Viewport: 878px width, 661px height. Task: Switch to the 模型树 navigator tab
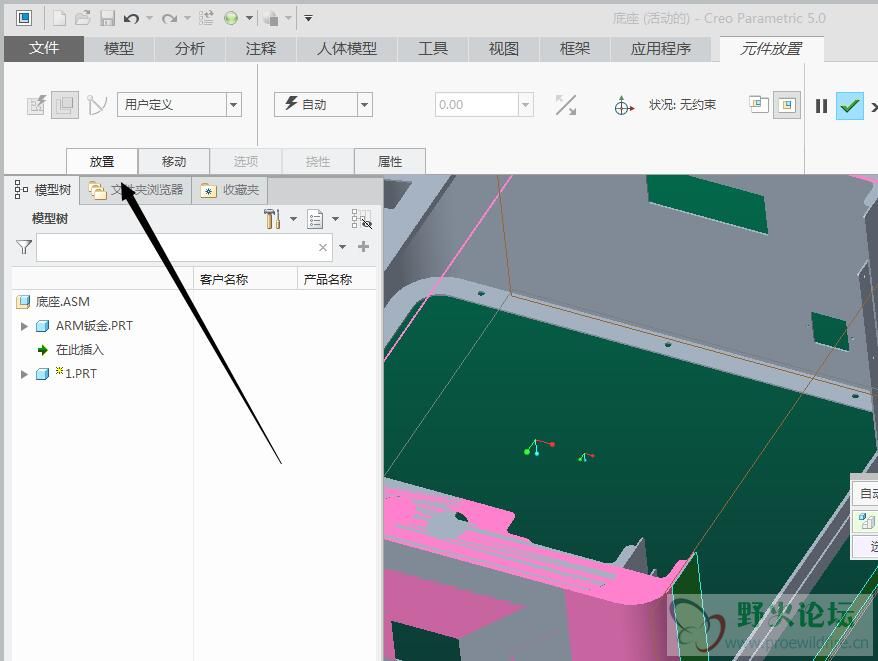pyautogui.click(x=43, y=190)
